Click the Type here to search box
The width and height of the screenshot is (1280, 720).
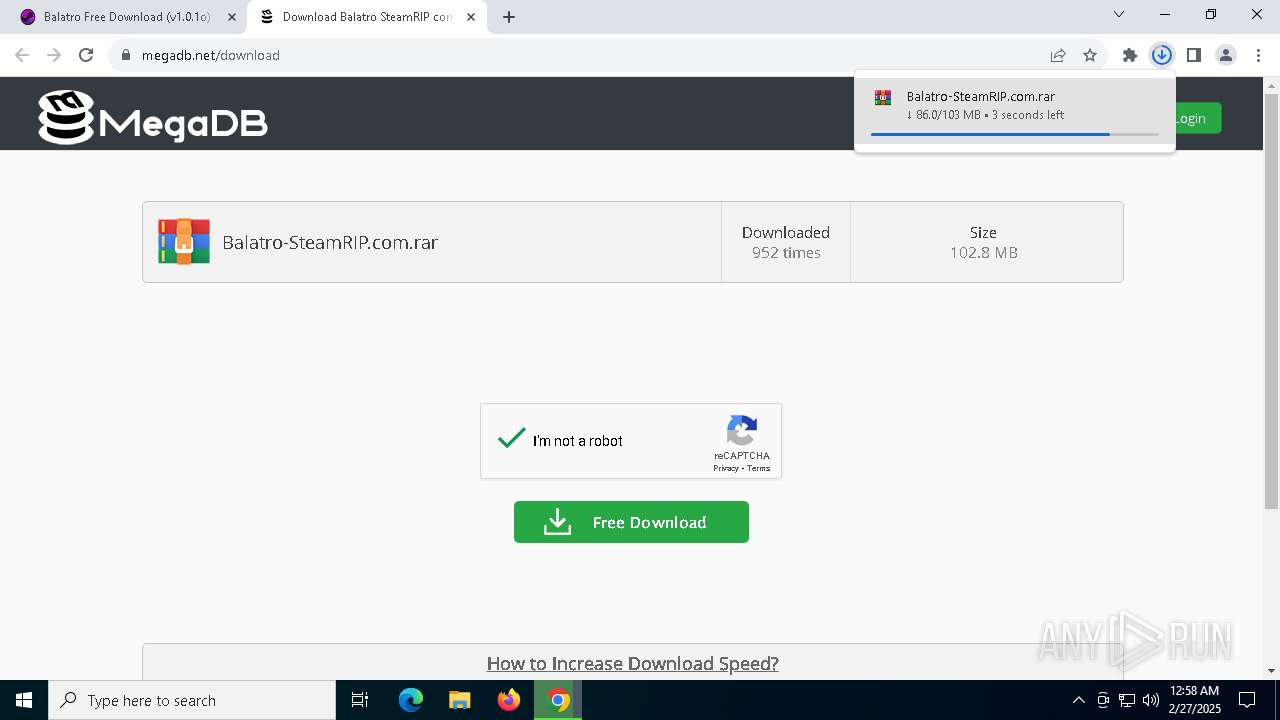(x=192, y=700)
